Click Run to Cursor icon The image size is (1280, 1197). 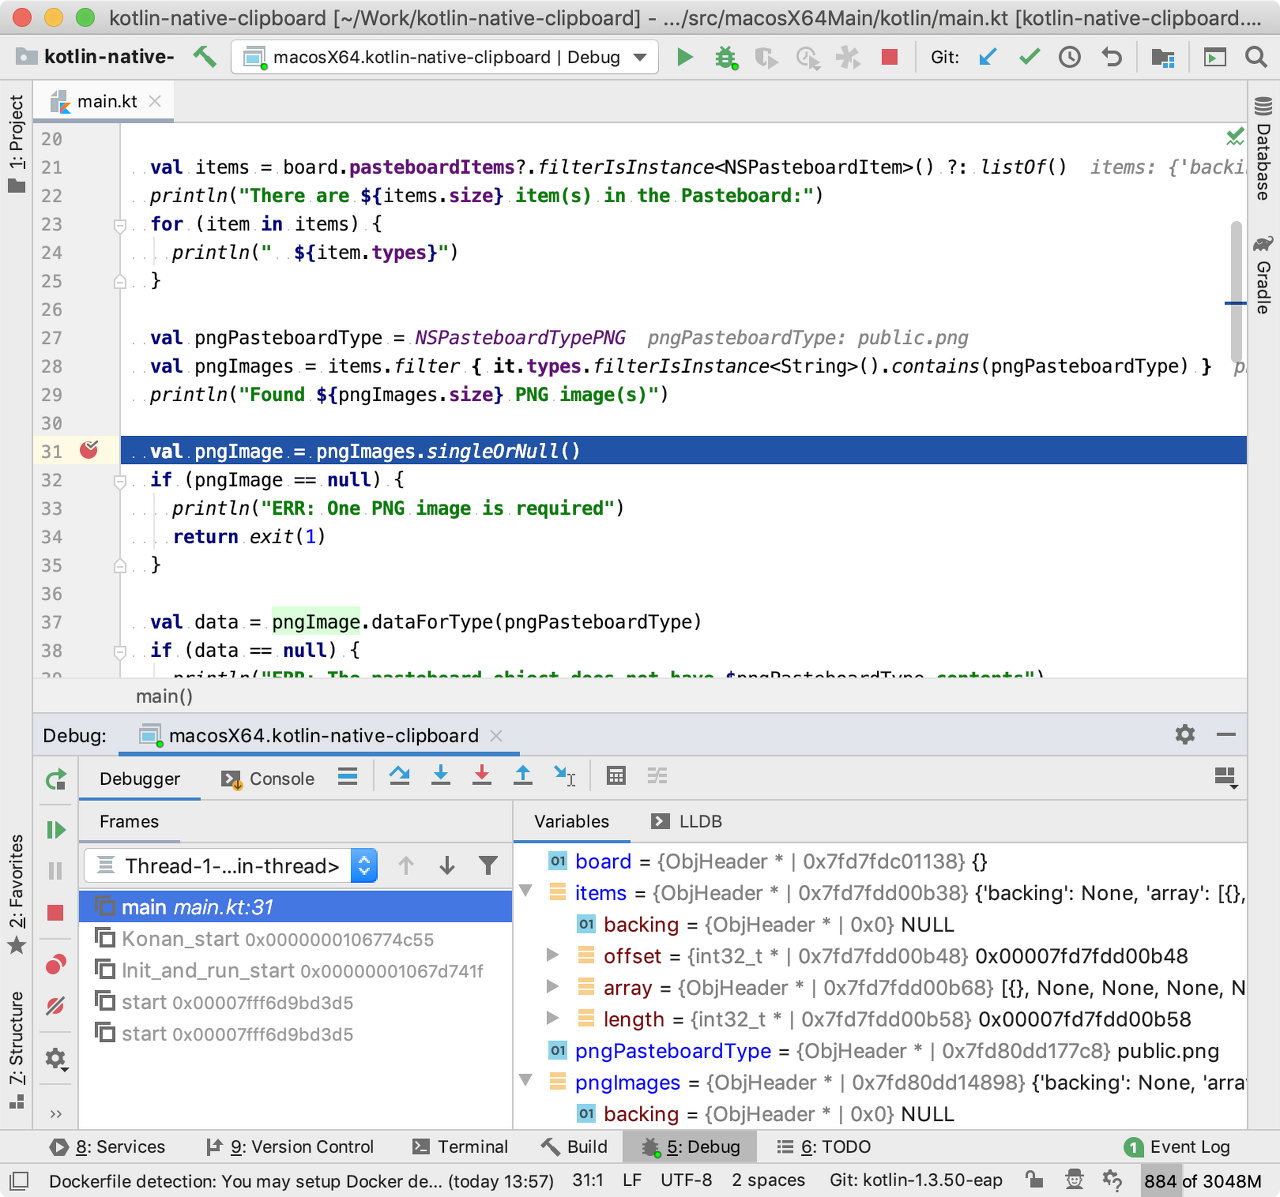(x=564, y=776)
